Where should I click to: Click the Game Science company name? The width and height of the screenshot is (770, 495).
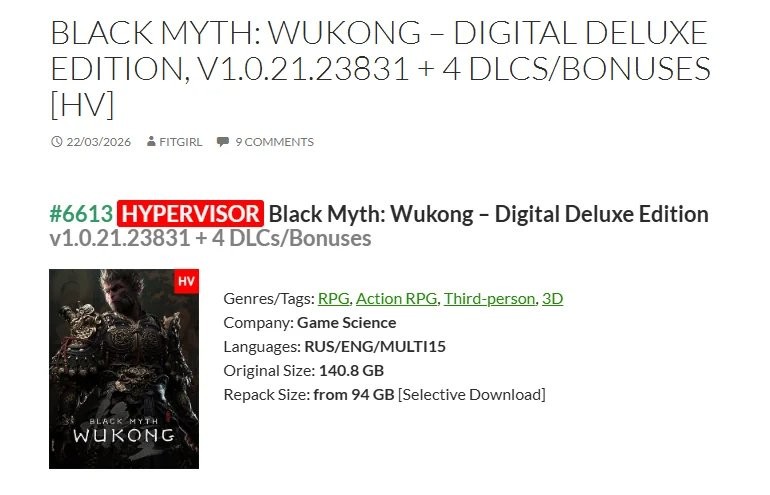347,323
